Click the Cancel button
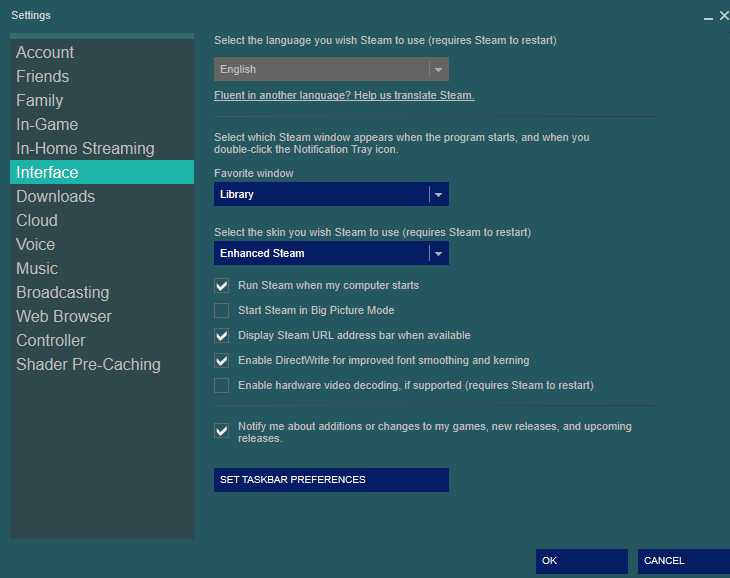This screenshot has width=730, height=578. pyautogui.click(x=683, y=561)
